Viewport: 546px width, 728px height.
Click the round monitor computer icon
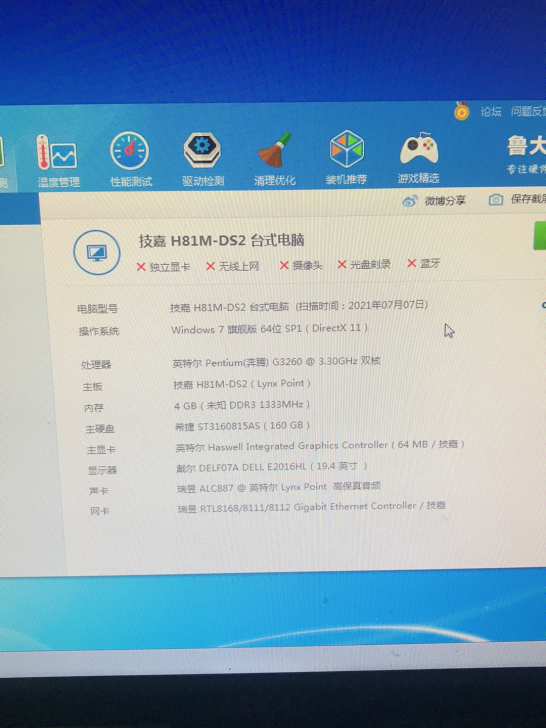(97, 253)
